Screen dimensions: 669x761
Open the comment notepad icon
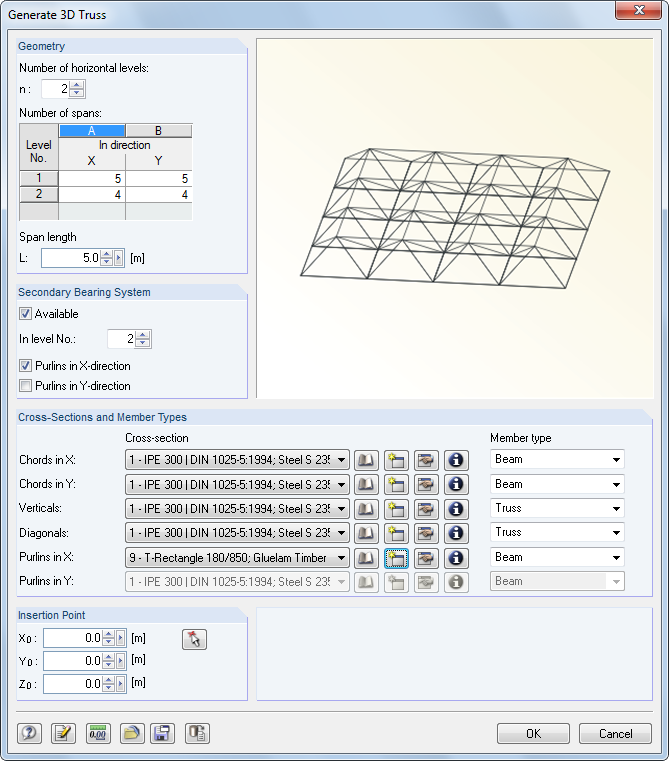[x=63, y=733]
